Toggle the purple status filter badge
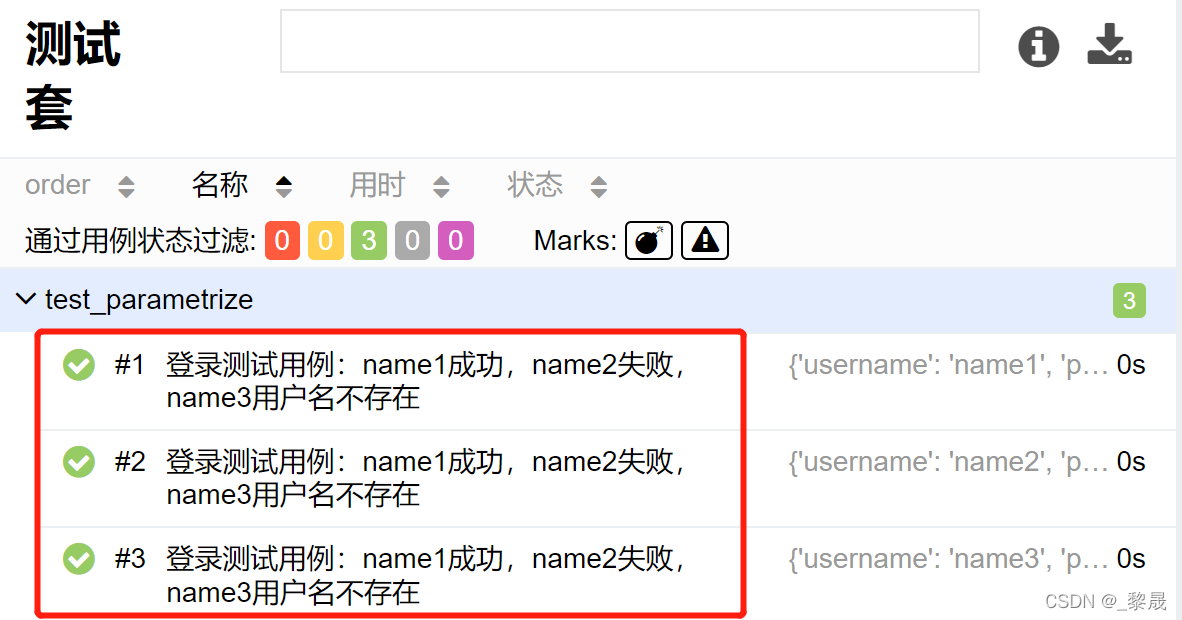 (x=455, y=240)
